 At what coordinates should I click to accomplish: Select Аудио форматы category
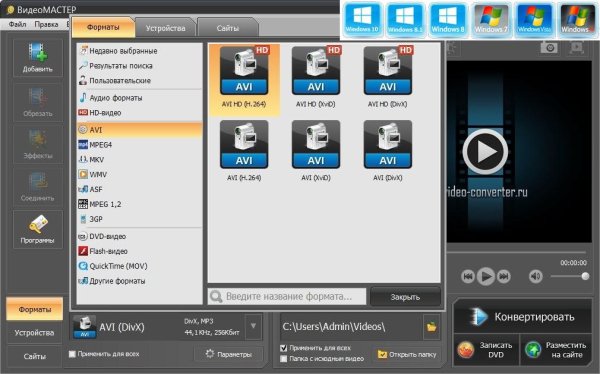coord(139,98)
